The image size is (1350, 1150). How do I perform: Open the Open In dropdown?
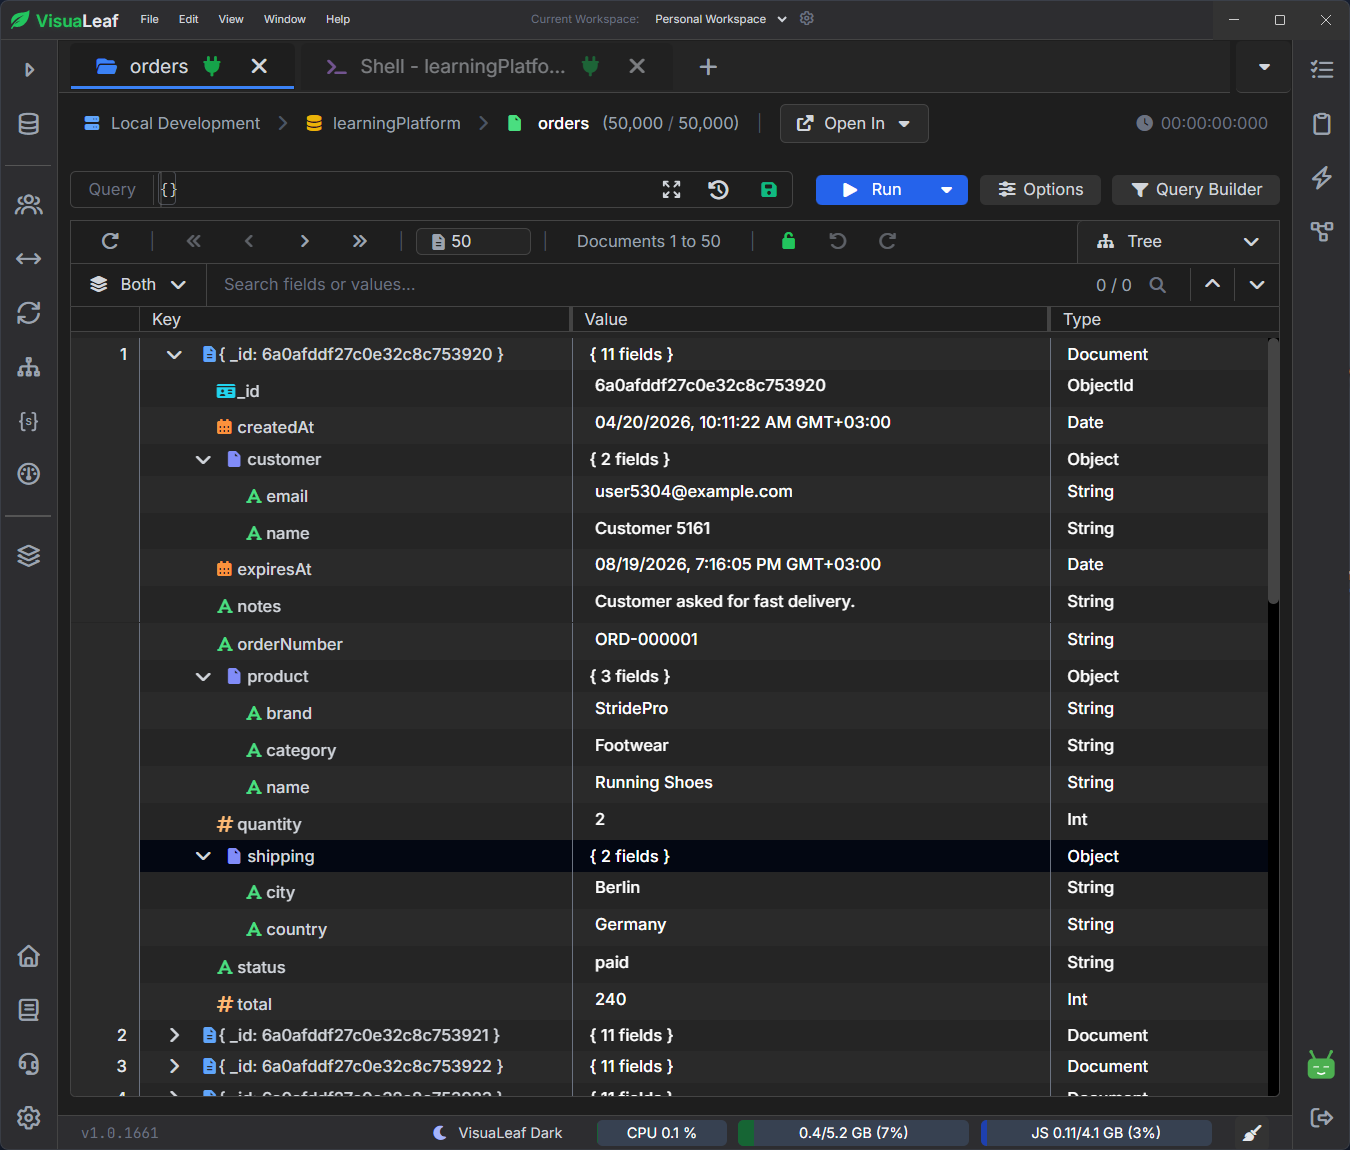854,124
